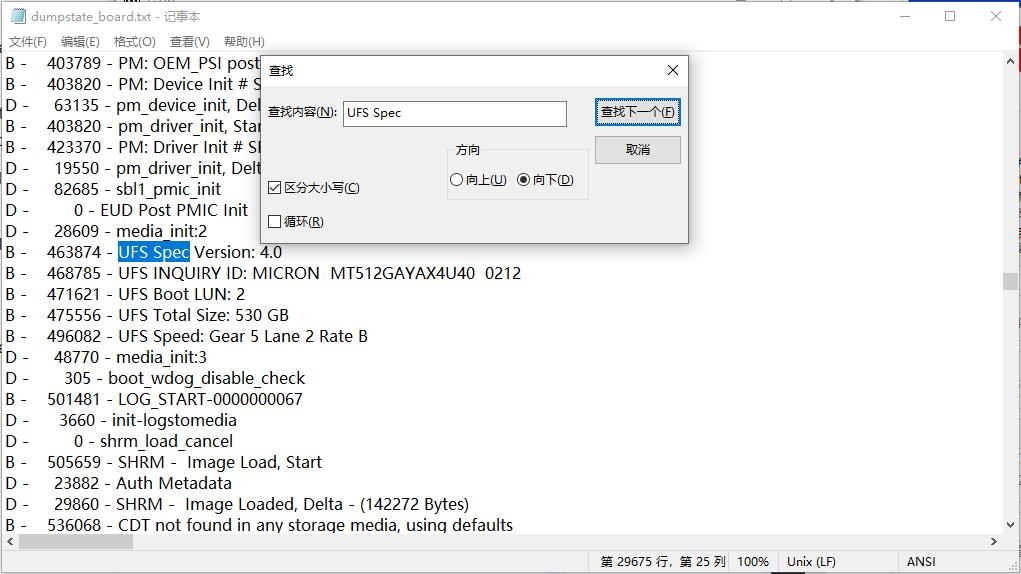Select the 向上(U) direction radio button
The image size is (1021, 574).
478,180
